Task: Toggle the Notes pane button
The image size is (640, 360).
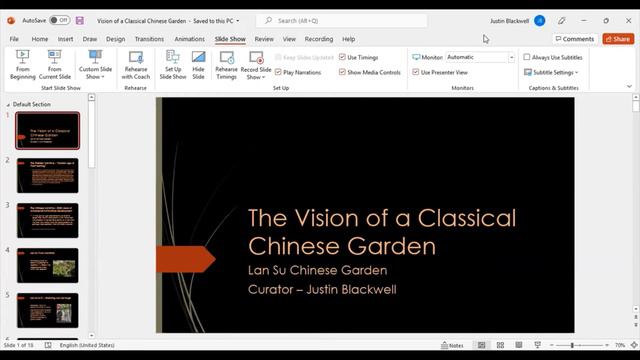Action: click(452, 345)
